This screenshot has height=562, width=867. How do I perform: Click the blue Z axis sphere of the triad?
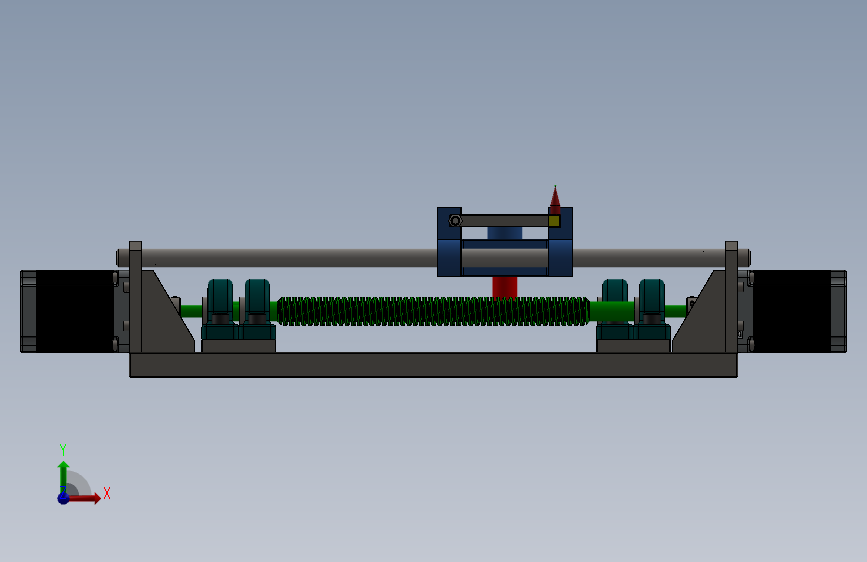tap(64, 498)
